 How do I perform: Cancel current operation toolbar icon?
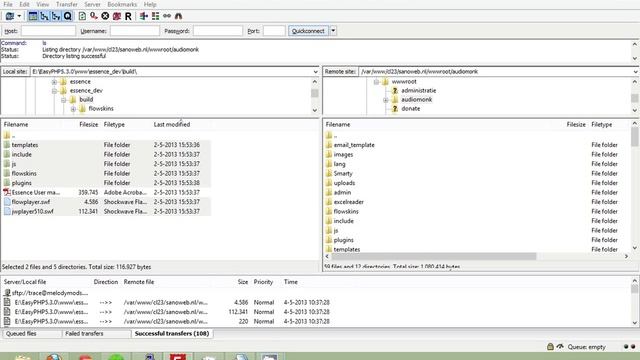[x=105, y=16]
